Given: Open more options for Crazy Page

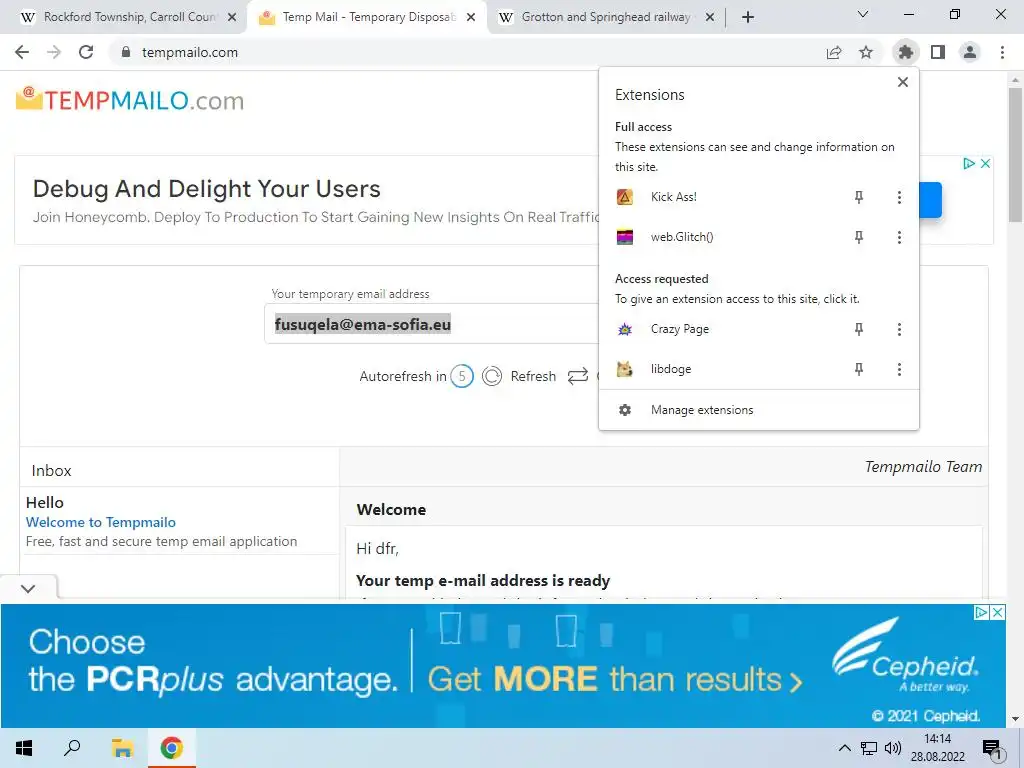Looking at the screenshot, I should (899, 329).
